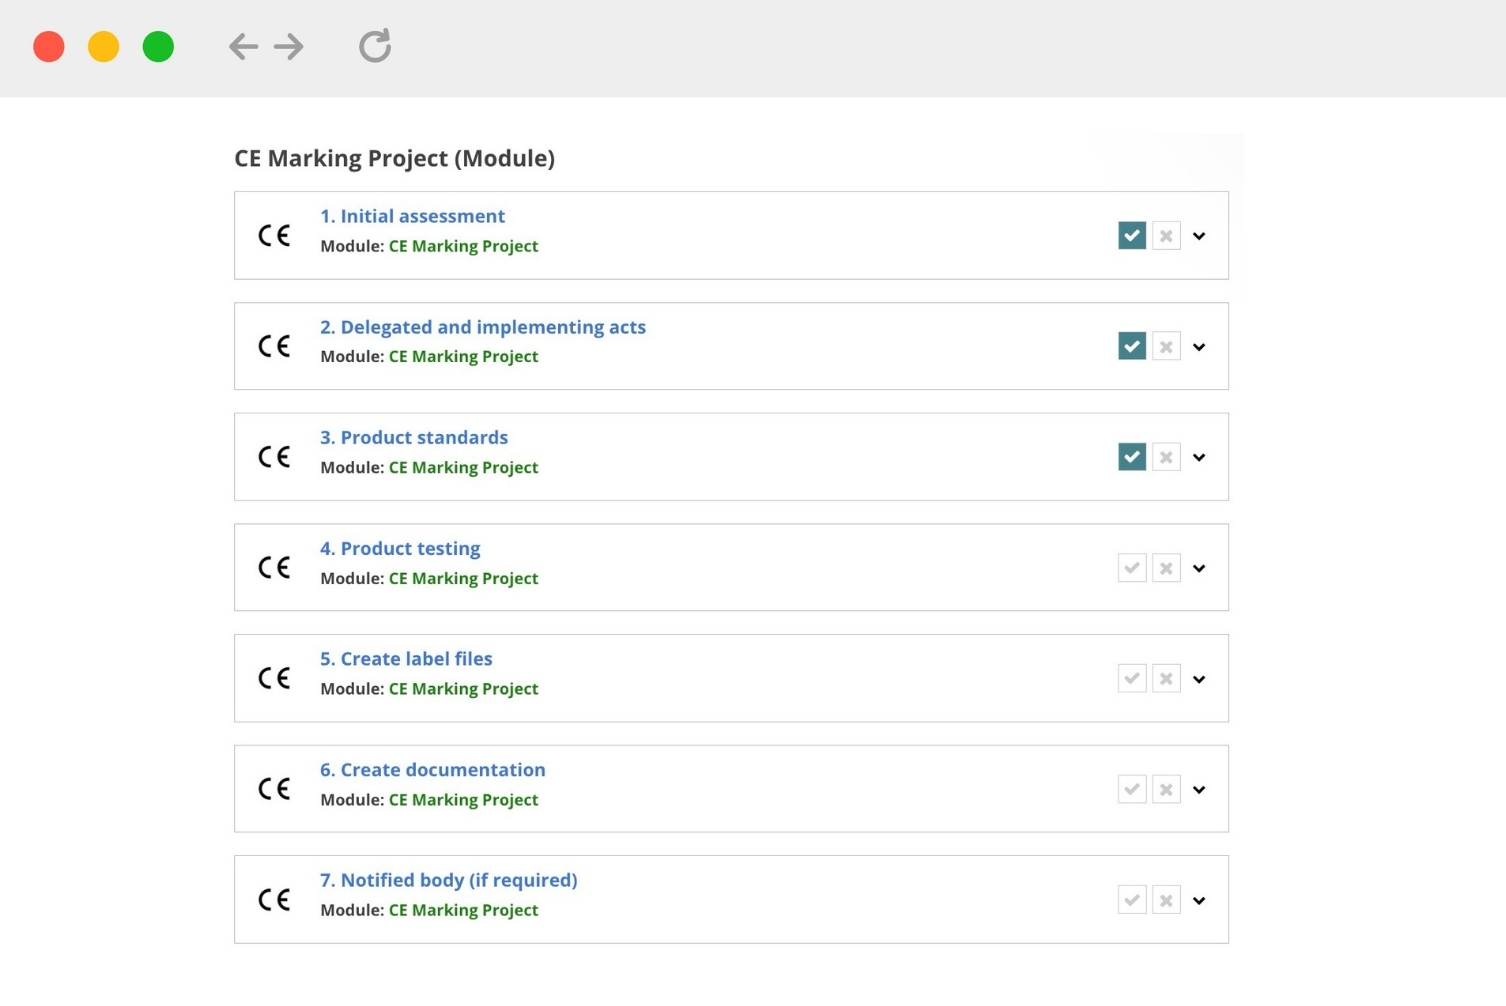The width and height of the screenshot is (1506, 1006).
Task: Expand Notified body (if required) details
Action: coord(1199,900)
